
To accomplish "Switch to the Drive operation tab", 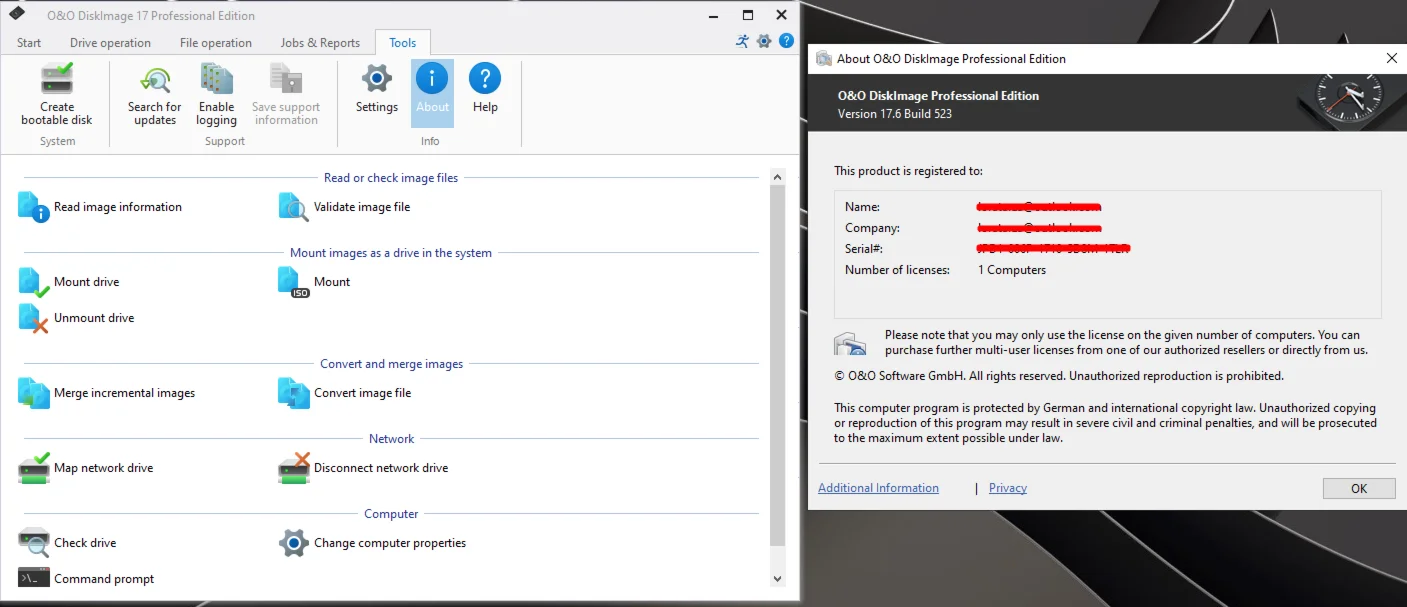I will 110,43.
